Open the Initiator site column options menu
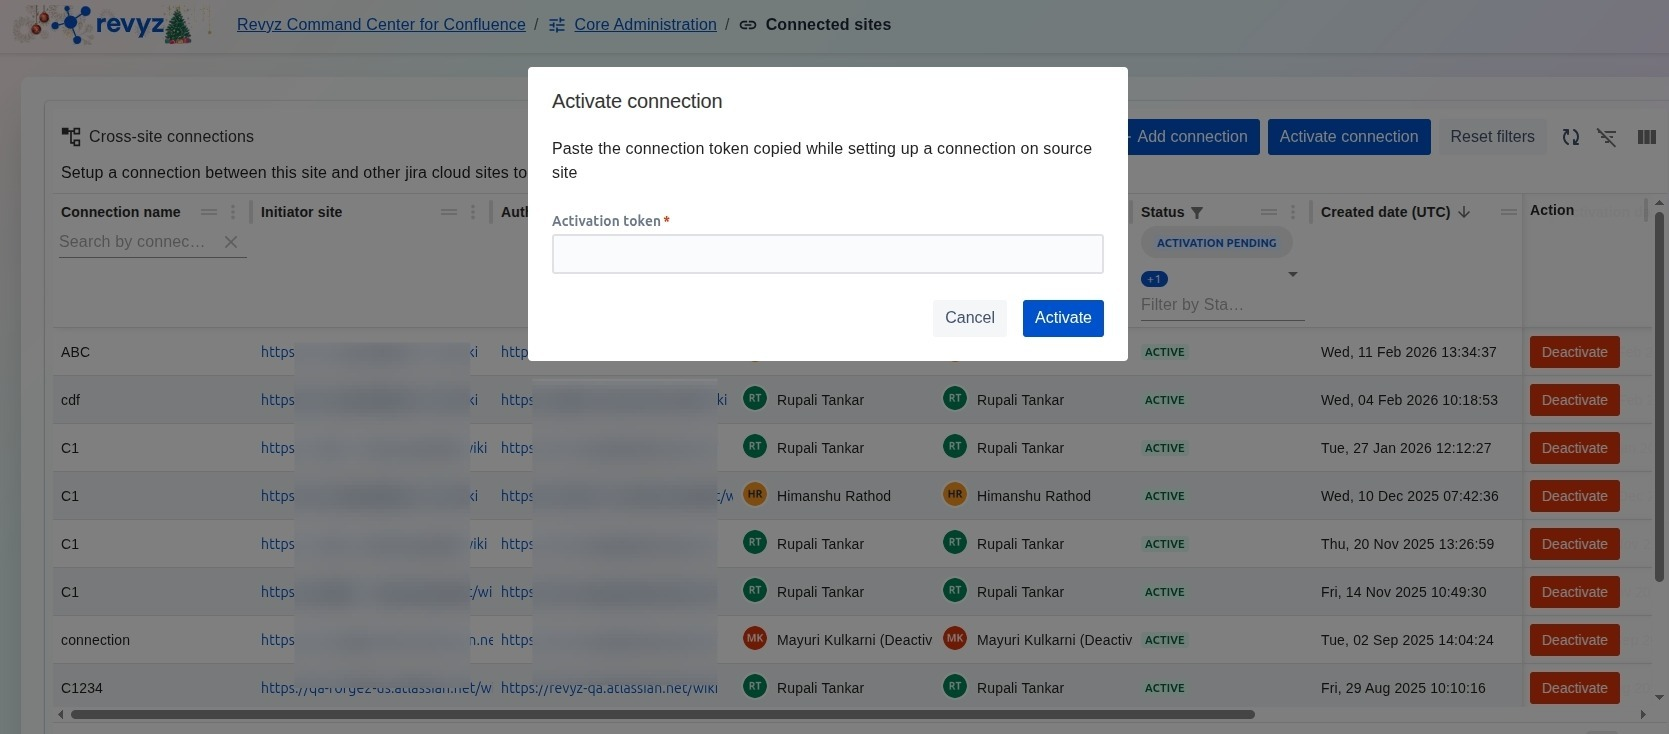Screen dimensions: 1669x734 click(x=473, y=212)
